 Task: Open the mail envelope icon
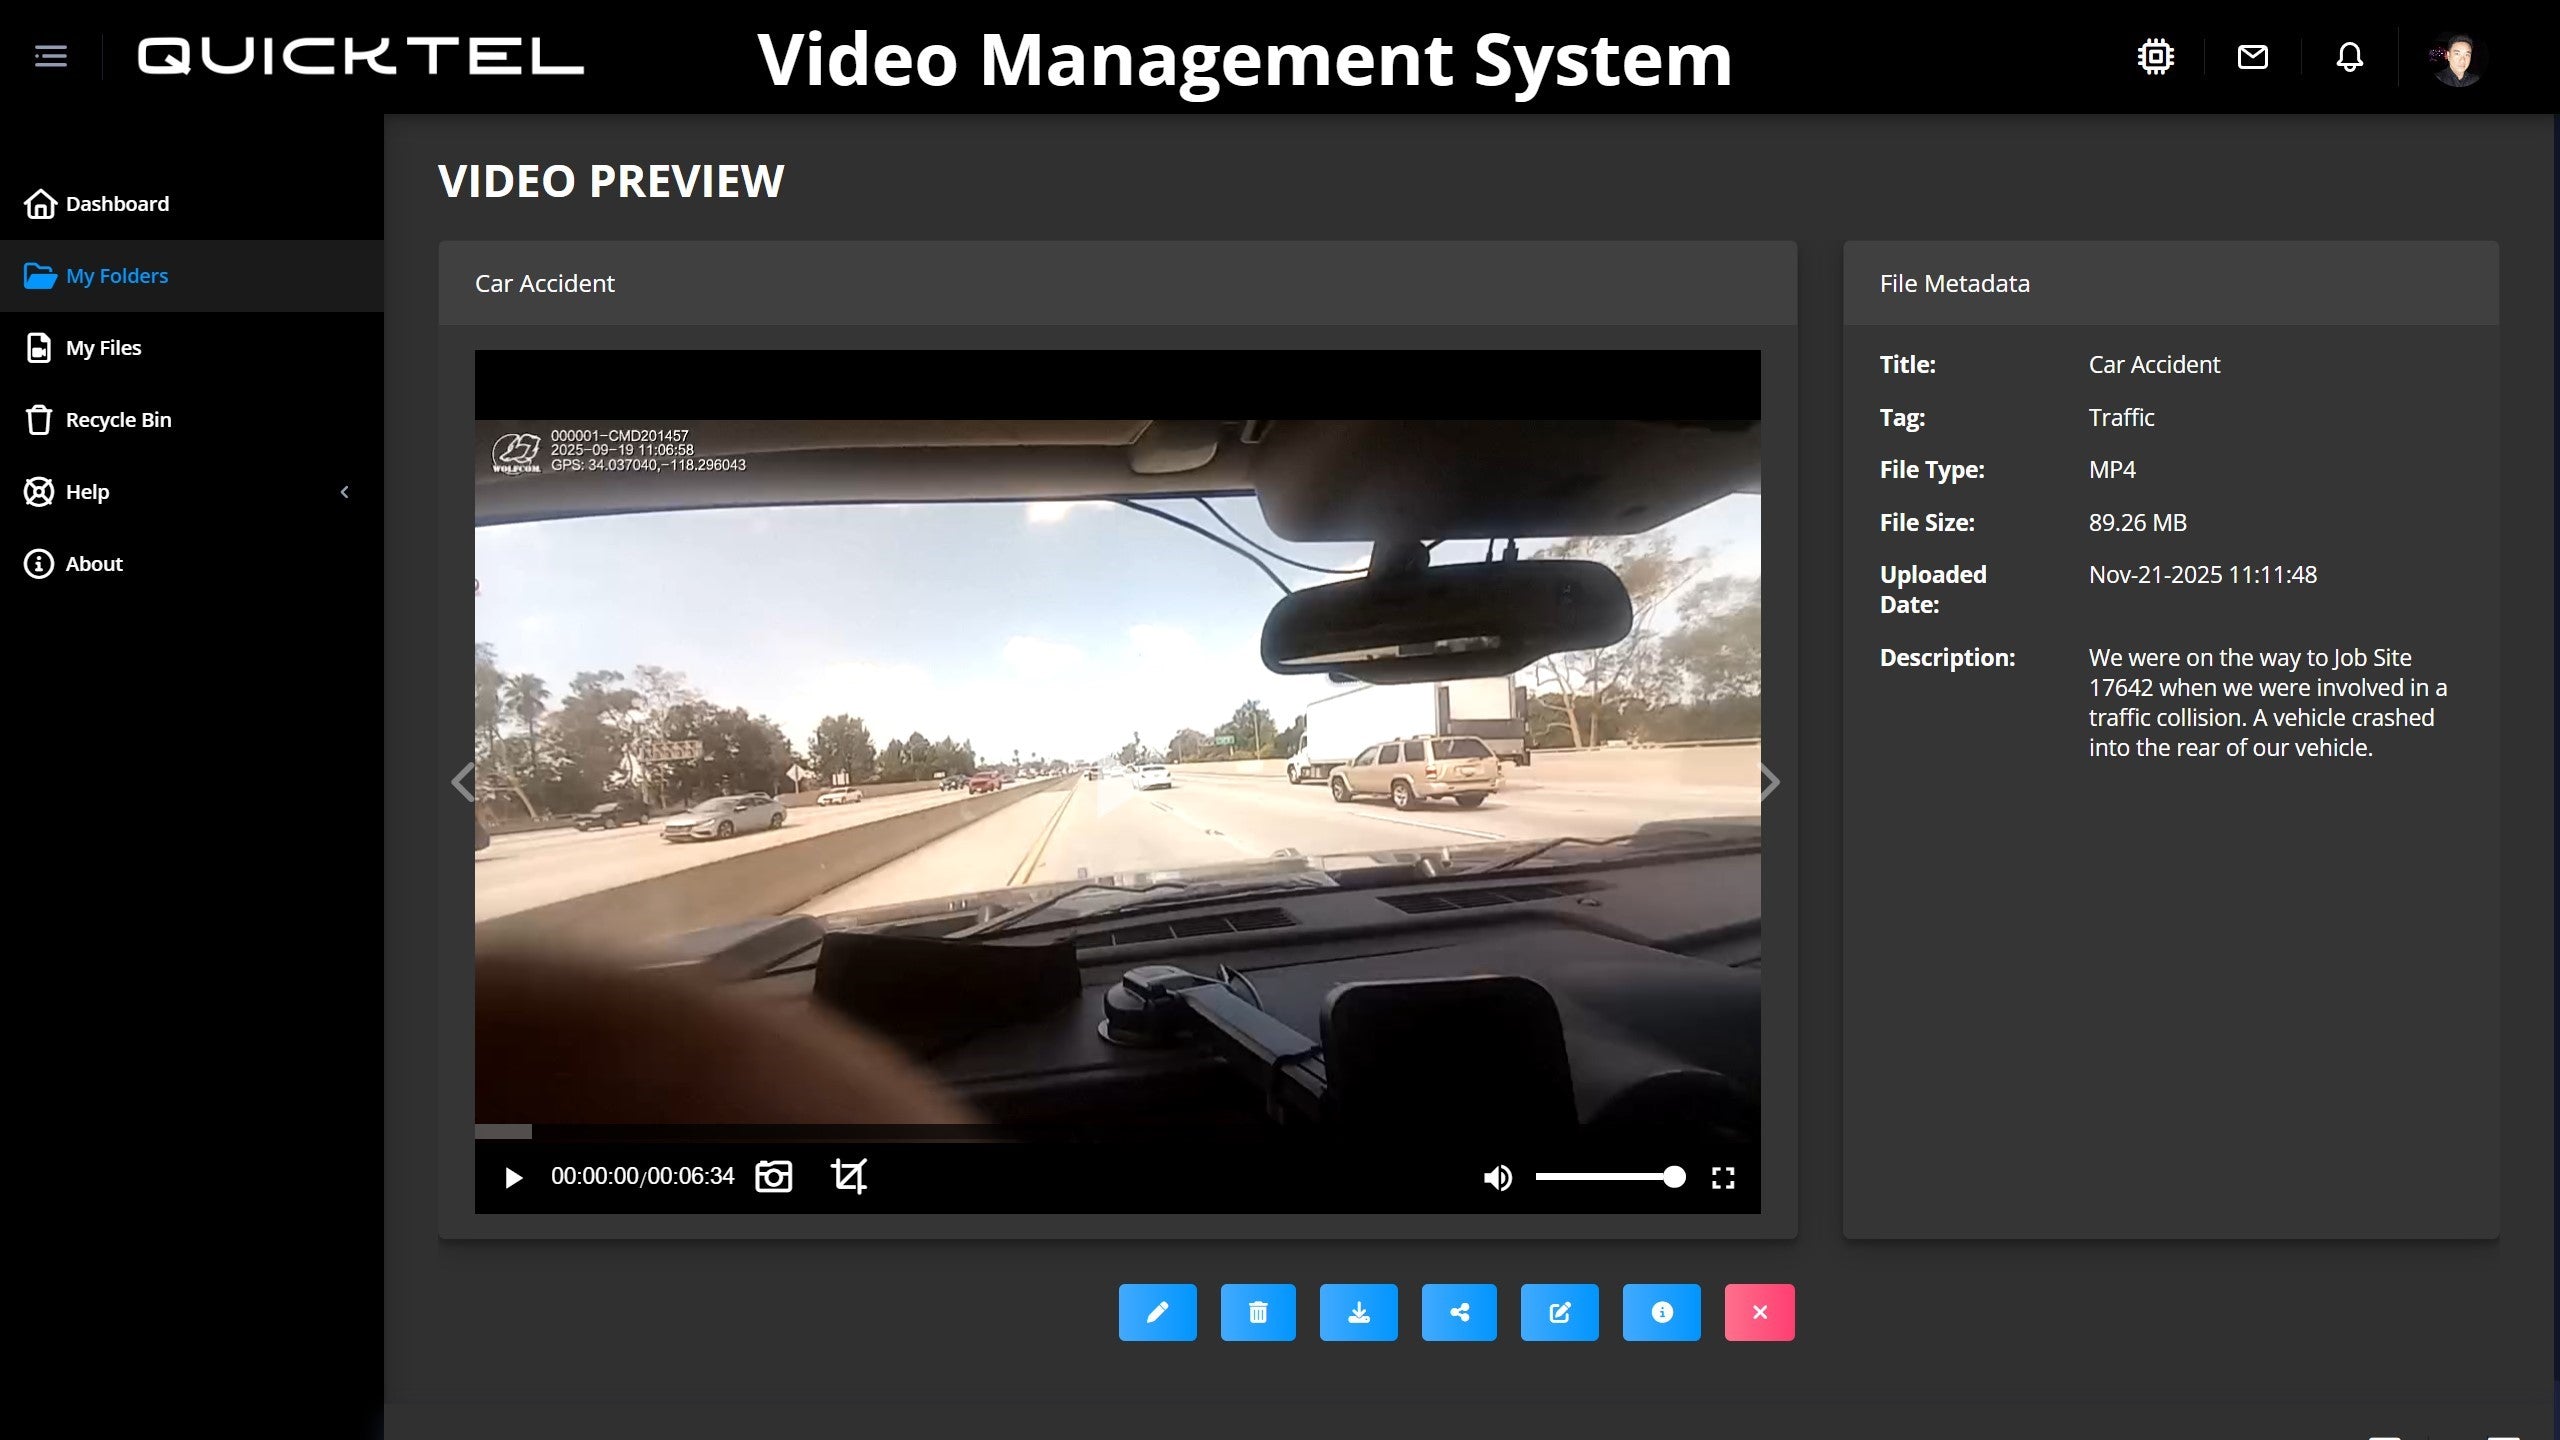(x=2252, y=57)
